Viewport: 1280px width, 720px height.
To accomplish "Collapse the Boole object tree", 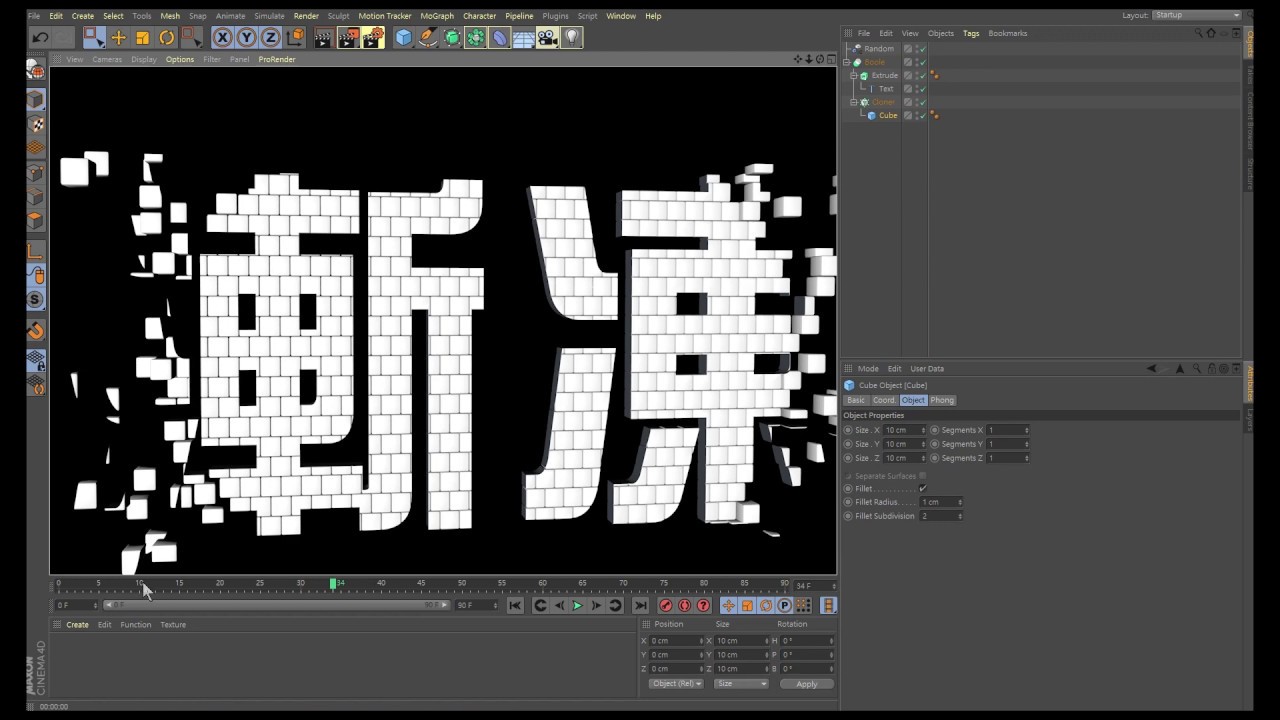I will 847,62.
